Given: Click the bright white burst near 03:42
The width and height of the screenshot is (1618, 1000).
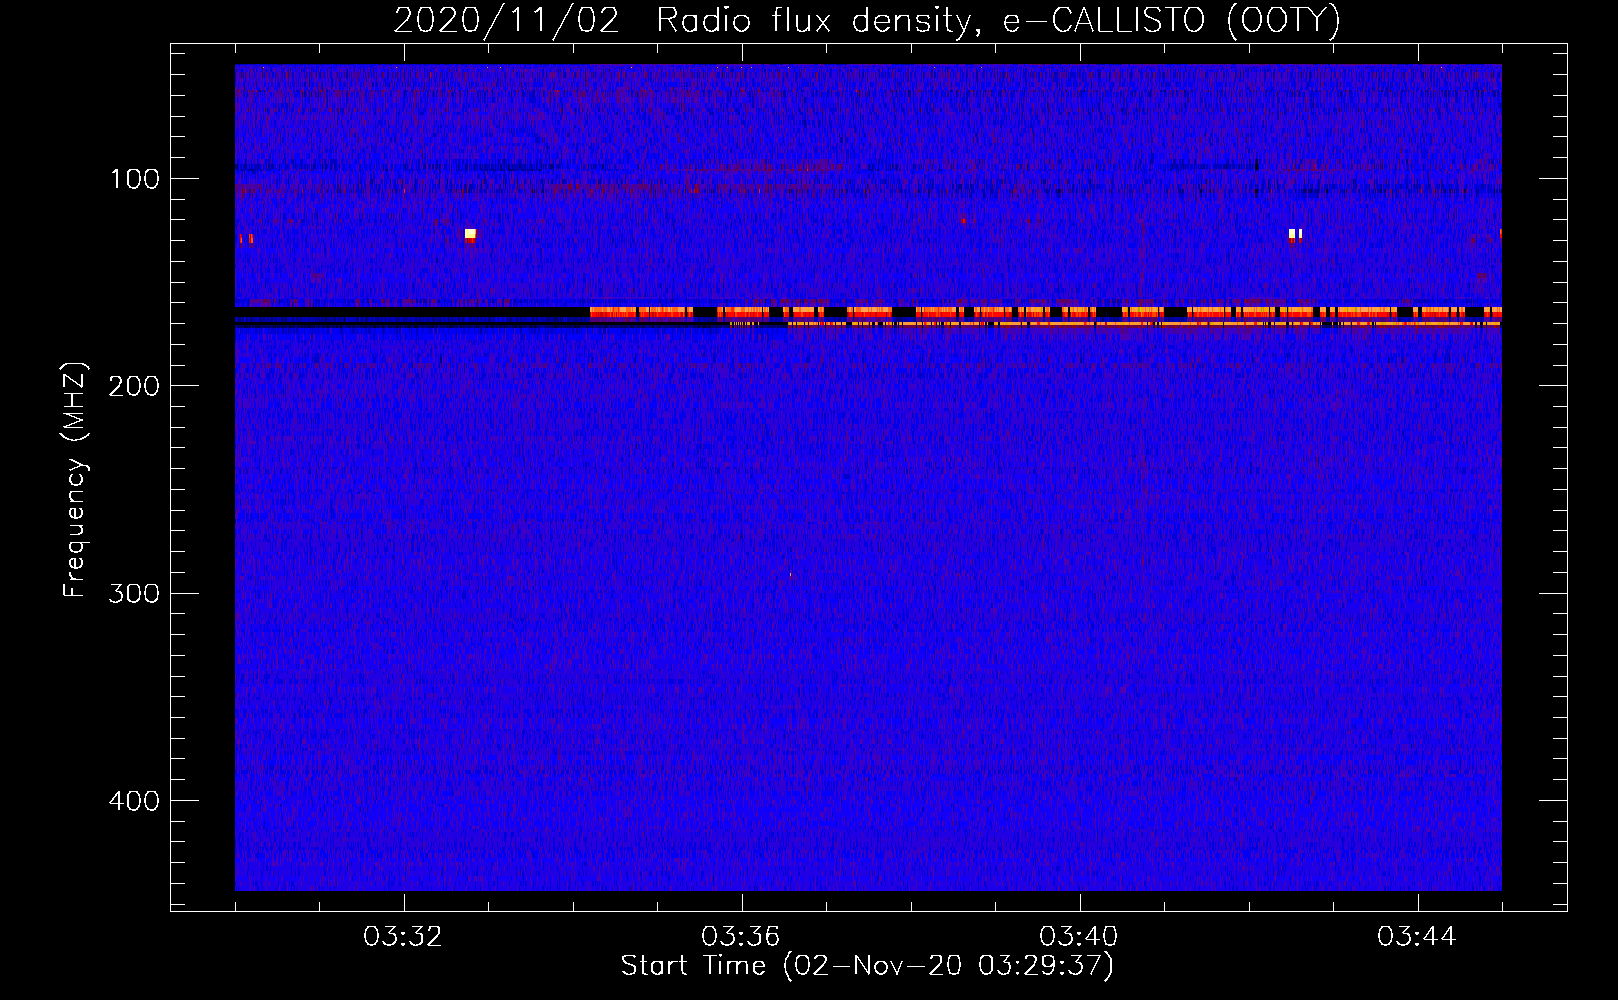Looking at the screenshot, I should [x=1295, y=235].
